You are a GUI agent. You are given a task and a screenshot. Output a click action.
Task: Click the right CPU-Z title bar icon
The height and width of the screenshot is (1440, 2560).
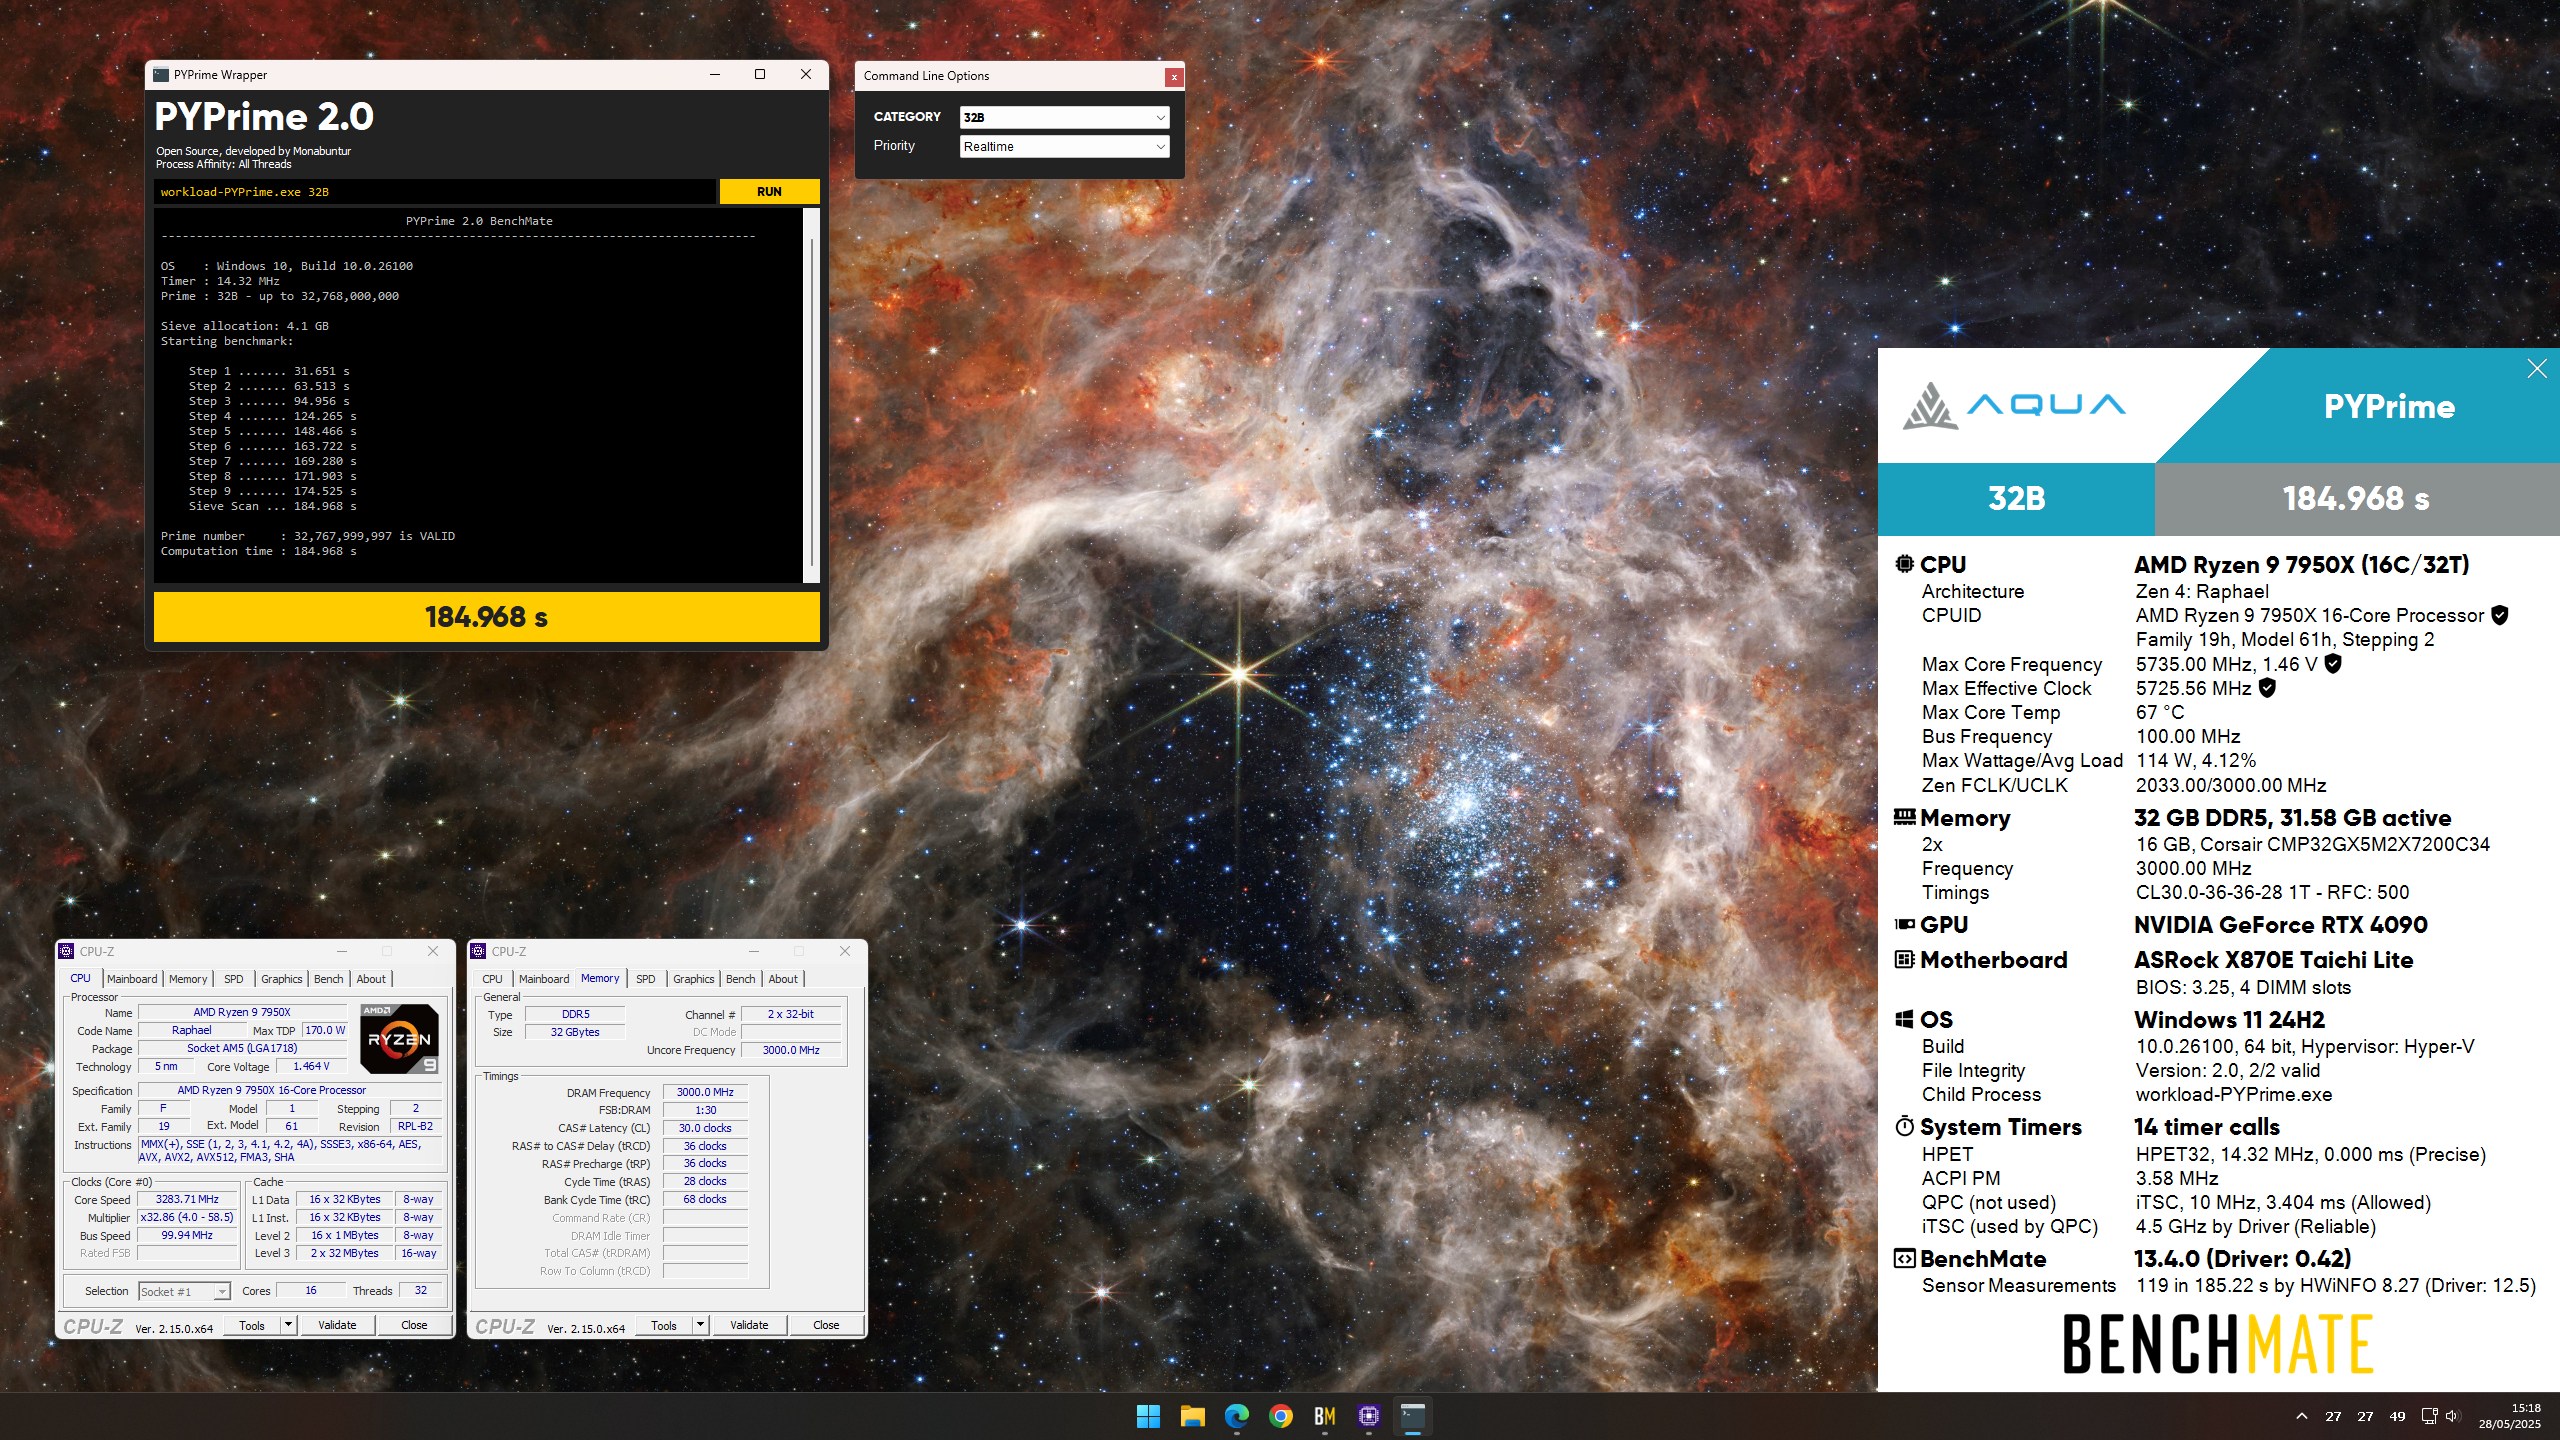tap(478, 951)
